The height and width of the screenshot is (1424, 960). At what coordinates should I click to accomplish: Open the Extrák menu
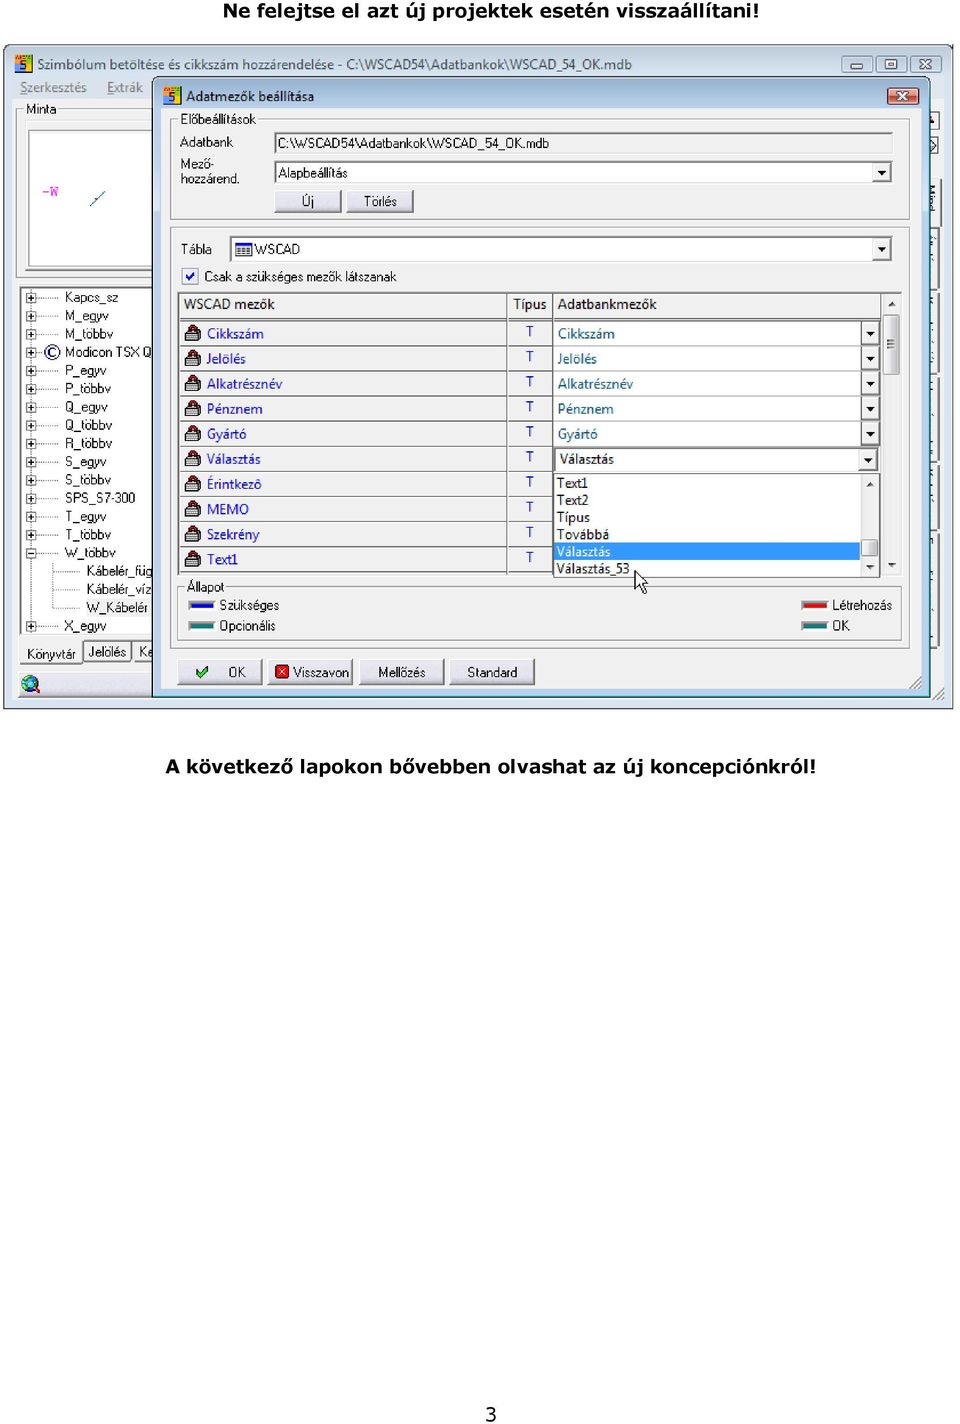(x=125, y=87)
